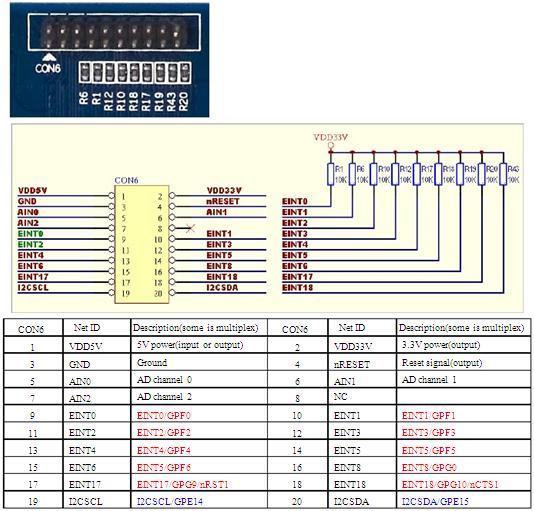Select the 'AD channel 2' cell
The image size is (534, 511).
(x=199, y=397)
